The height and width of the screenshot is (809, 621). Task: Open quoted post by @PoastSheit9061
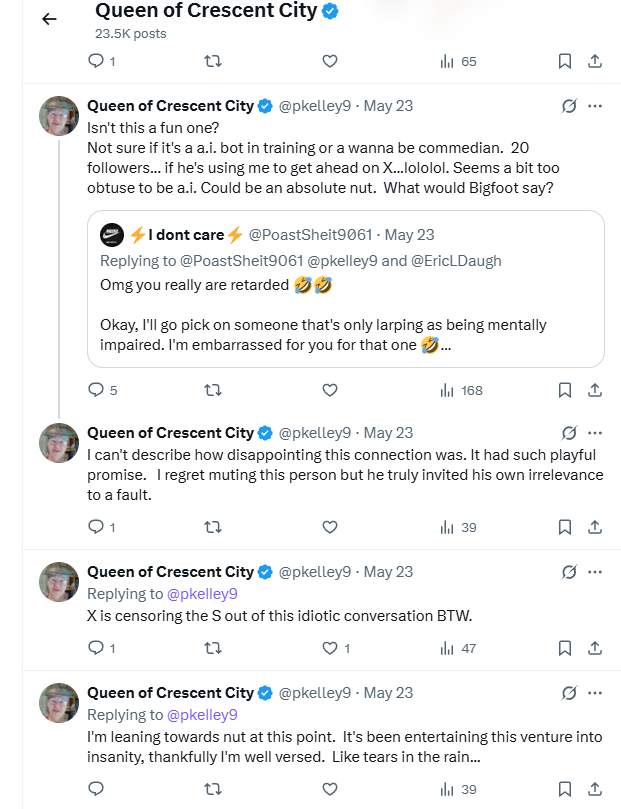click(346, 289)
